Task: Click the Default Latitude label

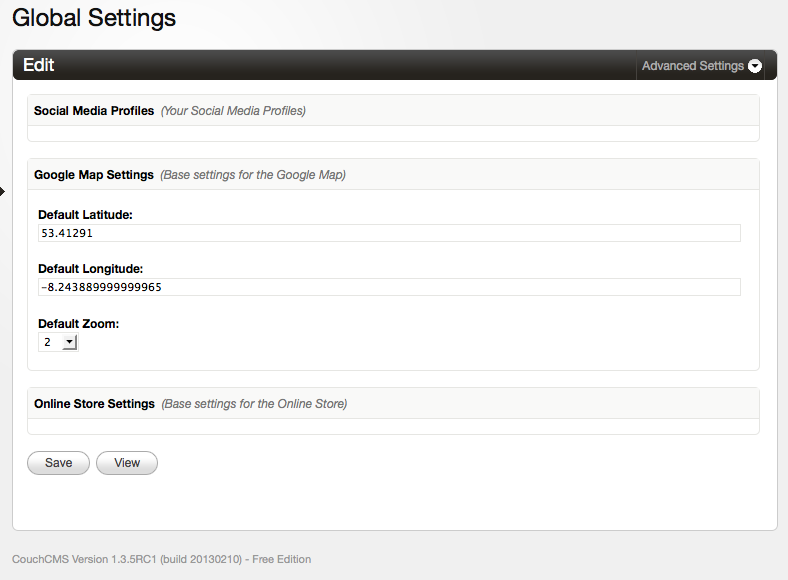Action: pos(85,215)
